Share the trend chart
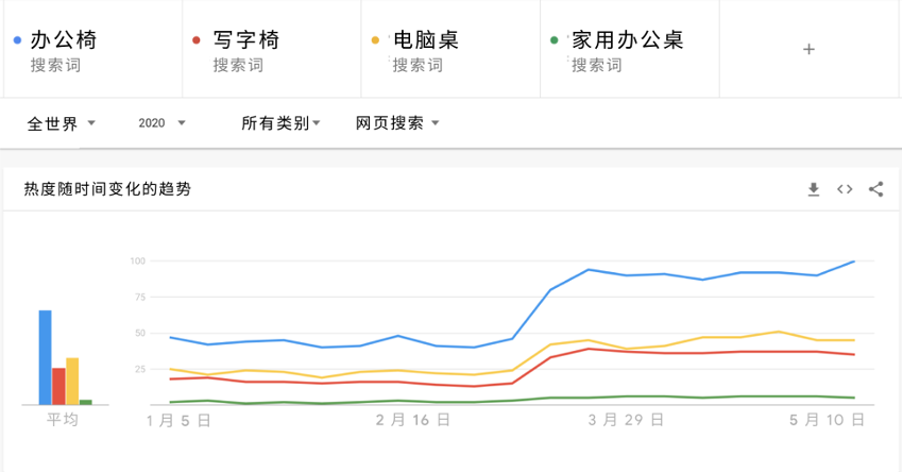This screenshot has height=472, width=902. tap(876, 189)
